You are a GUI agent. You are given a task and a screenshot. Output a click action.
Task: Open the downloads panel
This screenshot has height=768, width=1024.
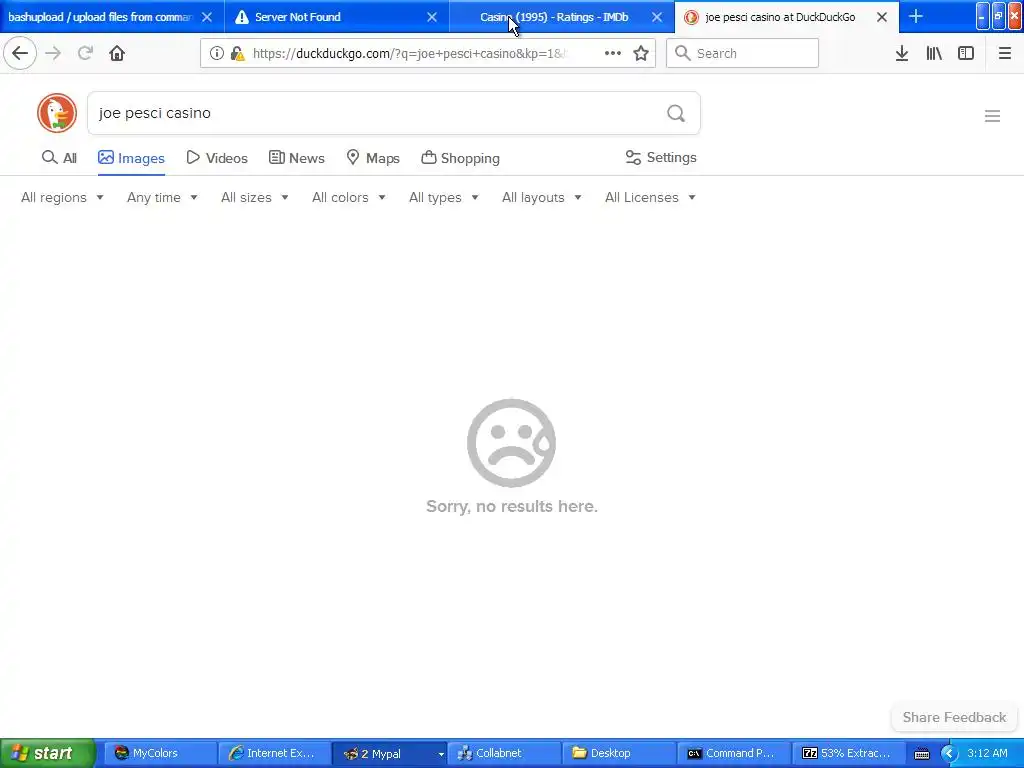(x=902, y=53)
